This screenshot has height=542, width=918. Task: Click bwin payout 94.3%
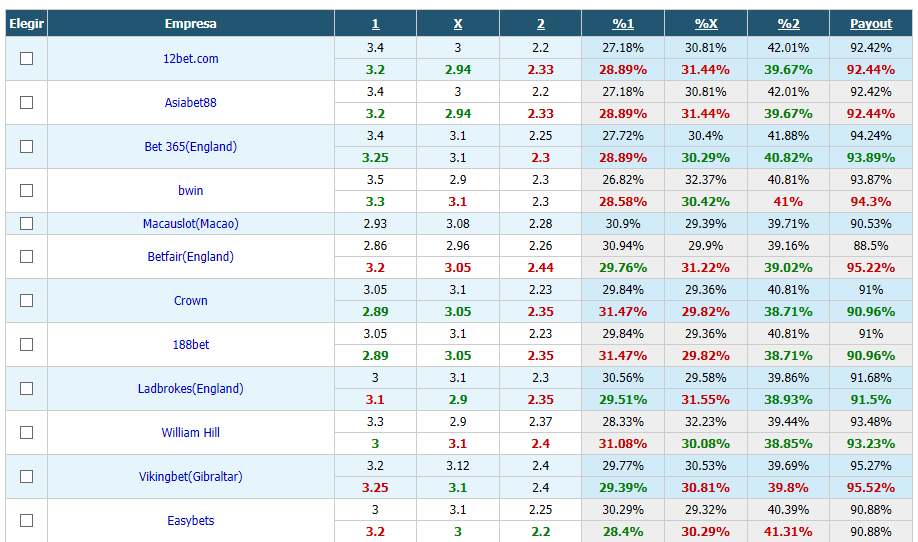tap(871, 201)
